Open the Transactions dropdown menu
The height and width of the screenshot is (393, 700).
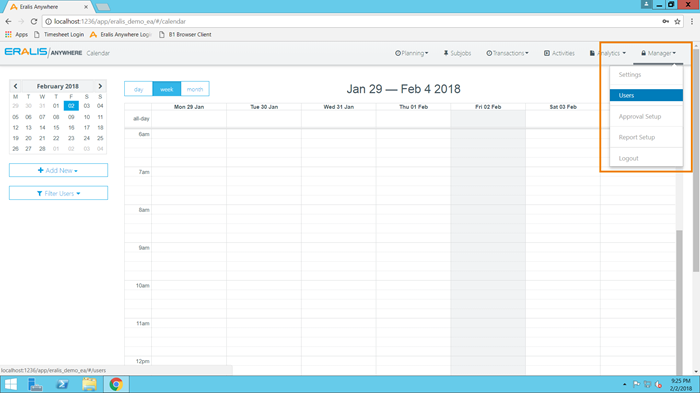pyautogui.click(x=507, y=53)
